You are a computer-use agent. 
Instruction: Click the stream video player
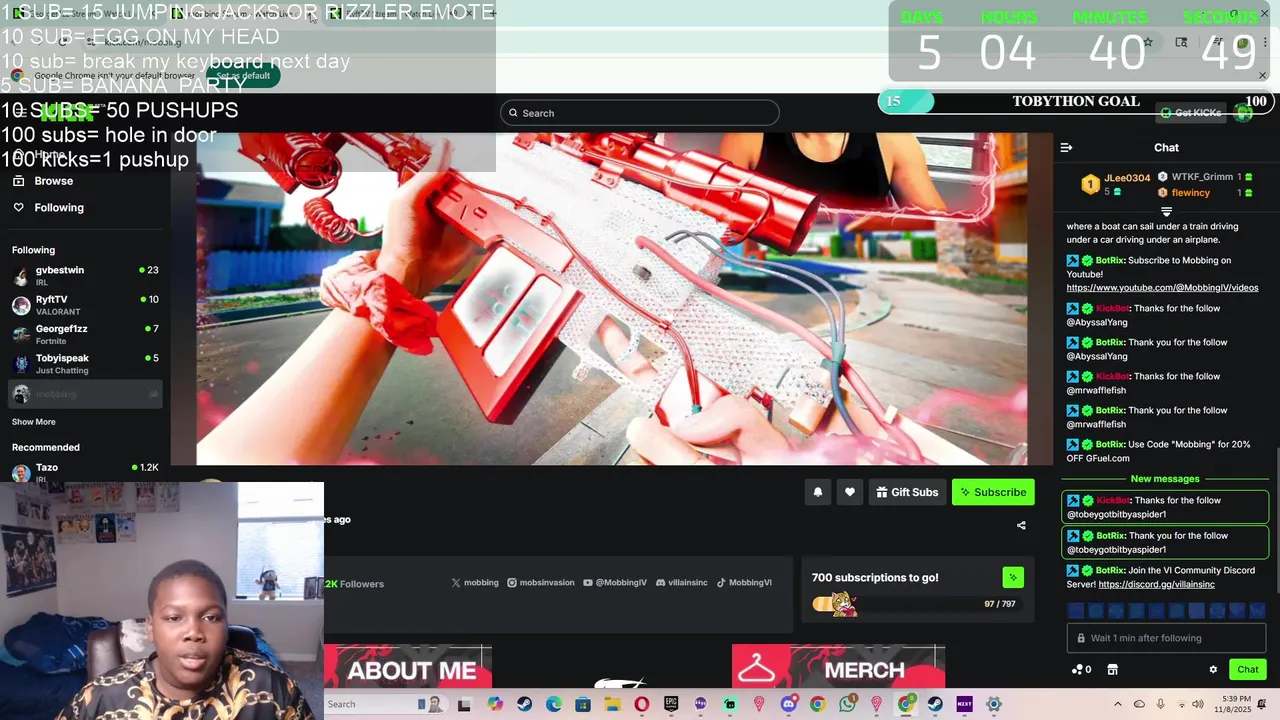click(x=611, y=298)
